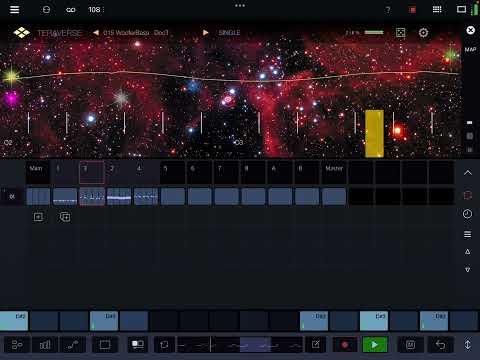Close the Teraverse plugin window

click(470, 30)
